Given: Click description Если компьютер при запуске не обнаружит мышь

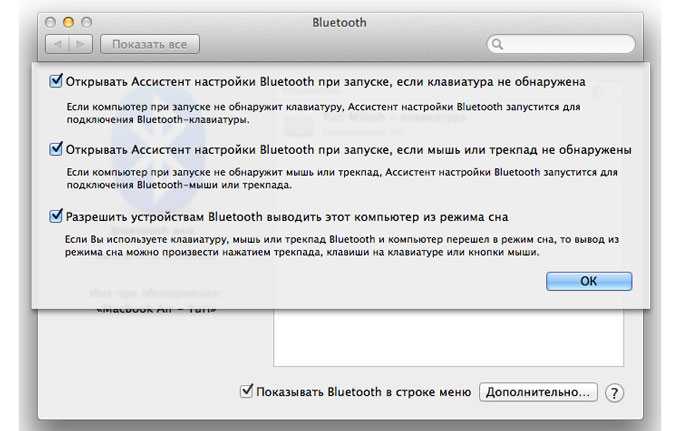Looking at the screenshot, I should 342,178.
